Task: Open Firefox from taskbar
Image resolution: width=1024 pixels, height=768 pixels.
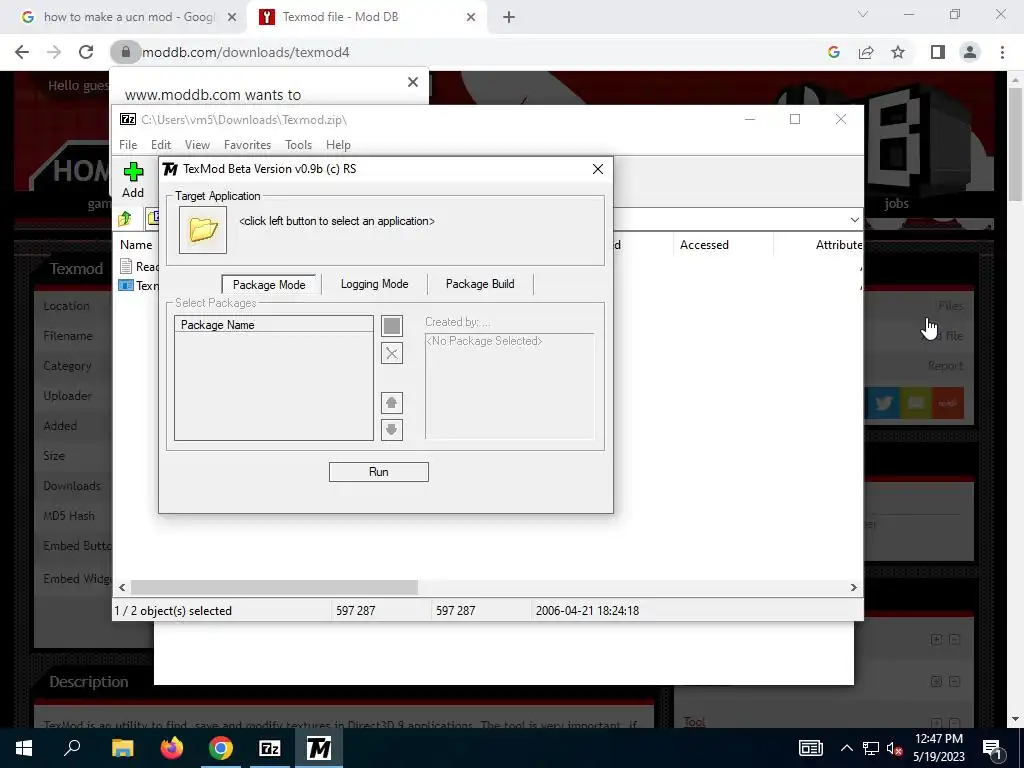Action: pyautogui.click(x=172, y=748)
